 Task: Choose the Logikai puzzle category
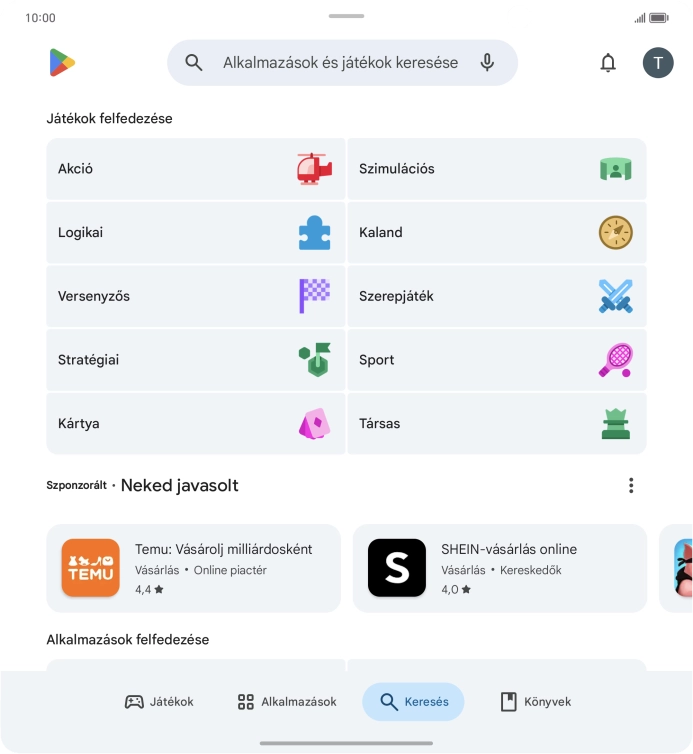click(x=195, y=233)
